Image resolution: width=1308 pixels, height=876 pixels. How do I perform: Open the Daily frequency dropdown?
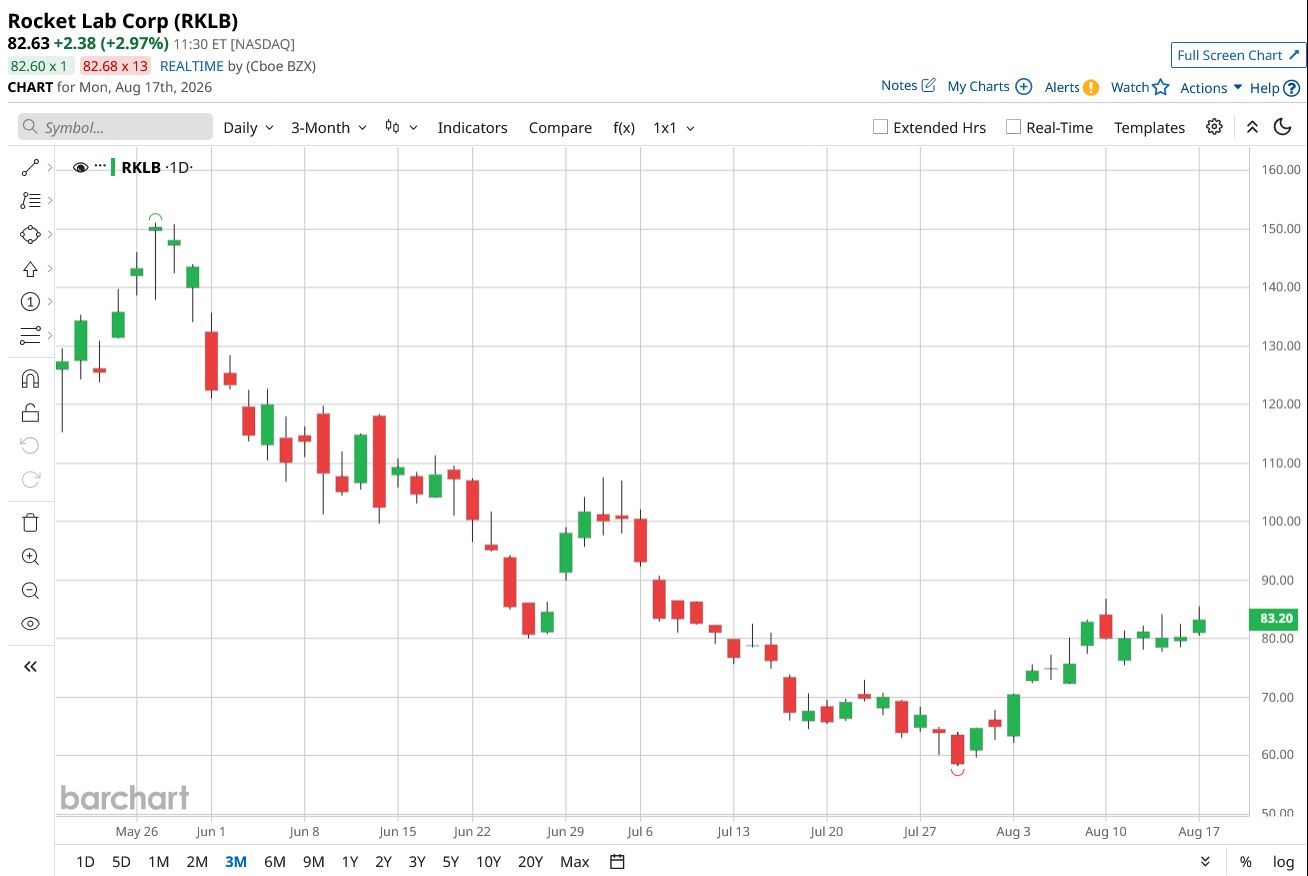[x=248, y=127]
